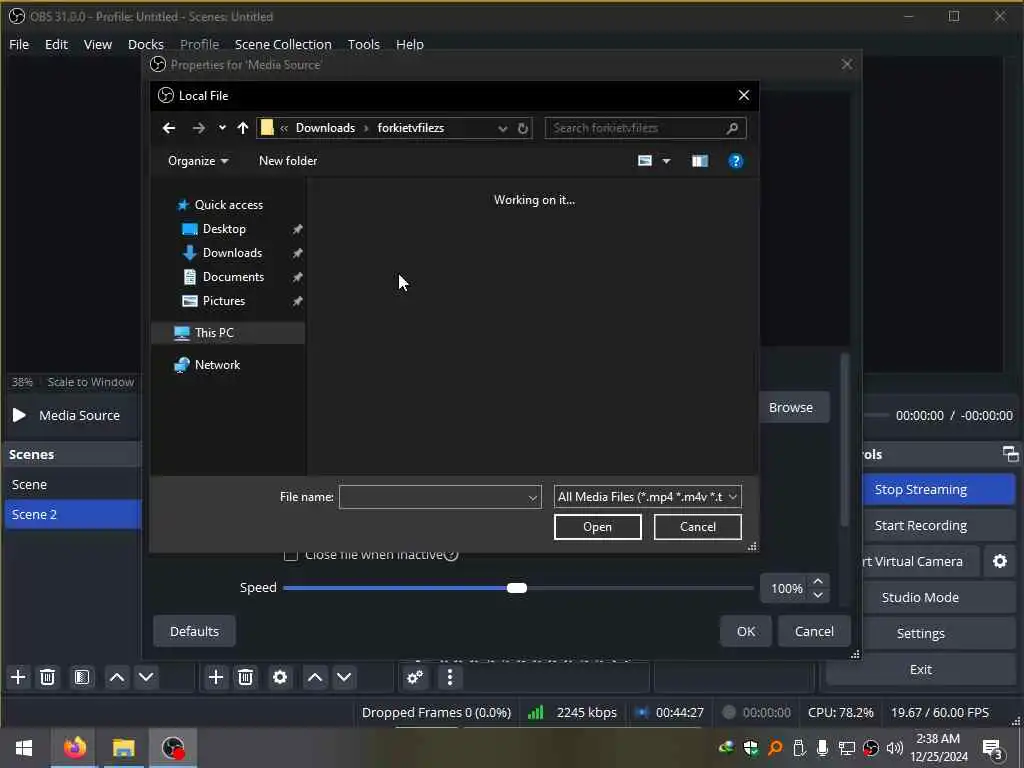Open the Organize menu
1024x768 pixels.
click(x=198, y=161)
